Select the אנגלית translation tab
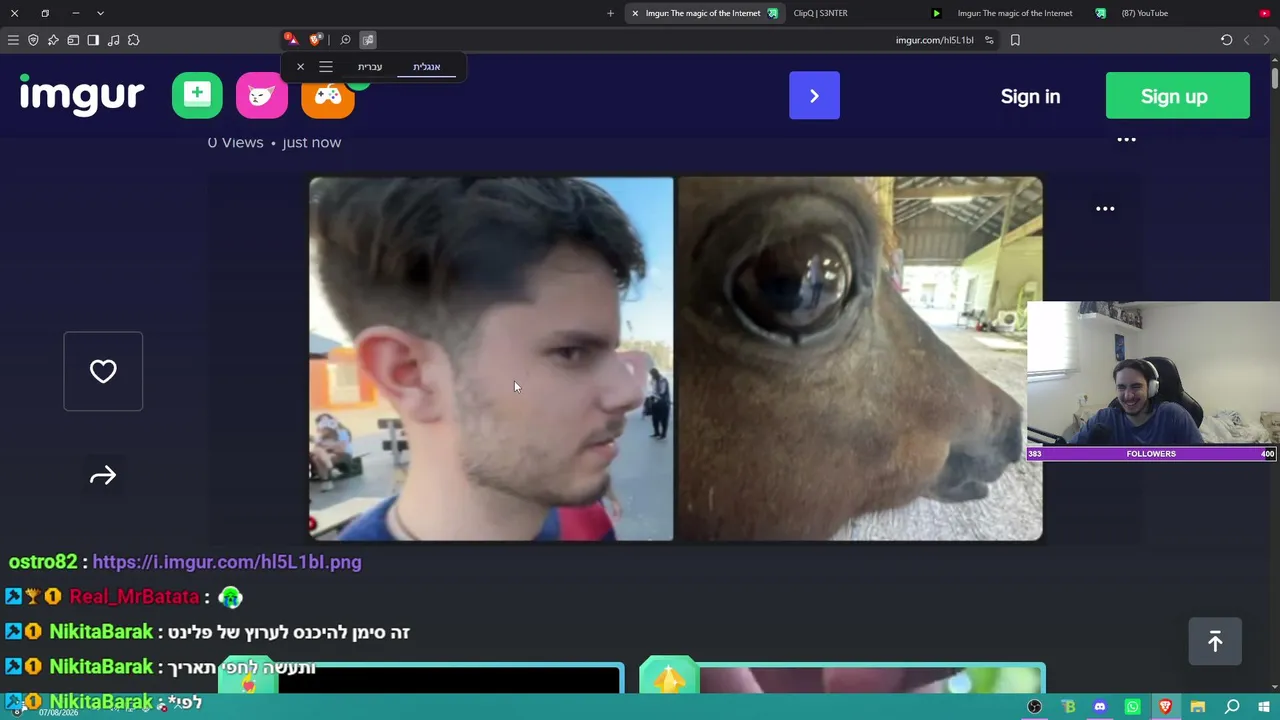Image resolution: width=1280 pixels, height=720 pixels. pyautogui.click(x=427, y=67)
